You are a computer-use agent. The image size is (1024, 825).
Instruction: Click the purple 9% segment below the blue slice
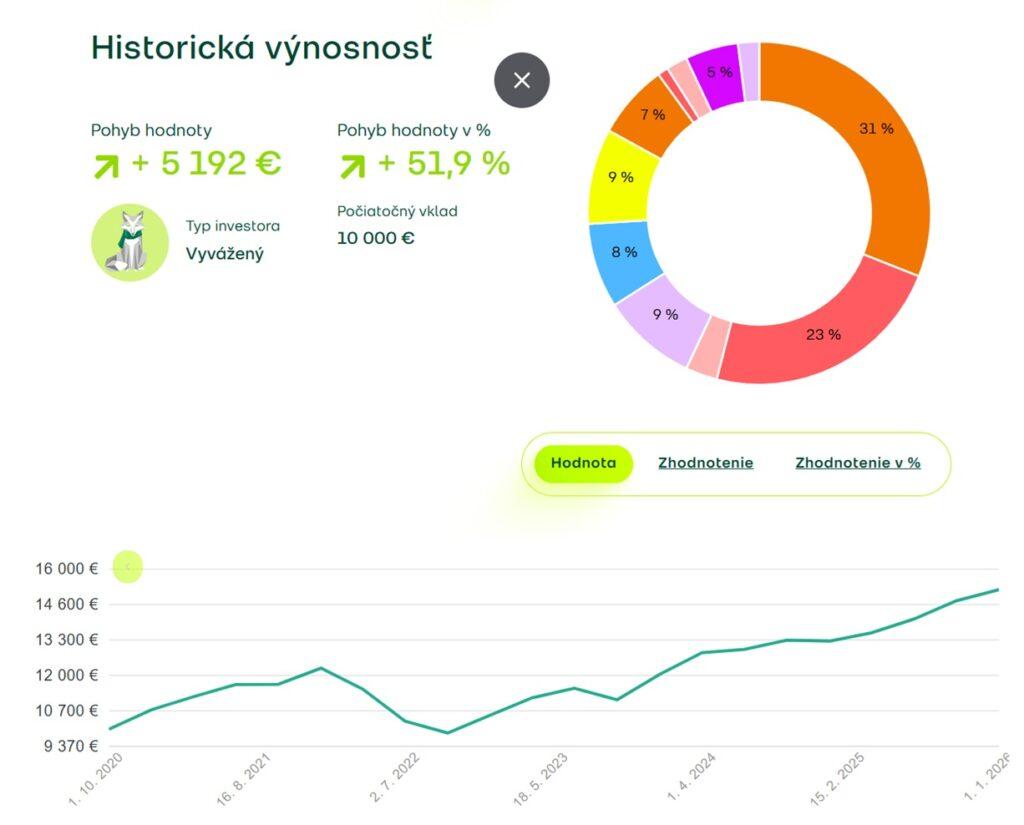[666, 315]
